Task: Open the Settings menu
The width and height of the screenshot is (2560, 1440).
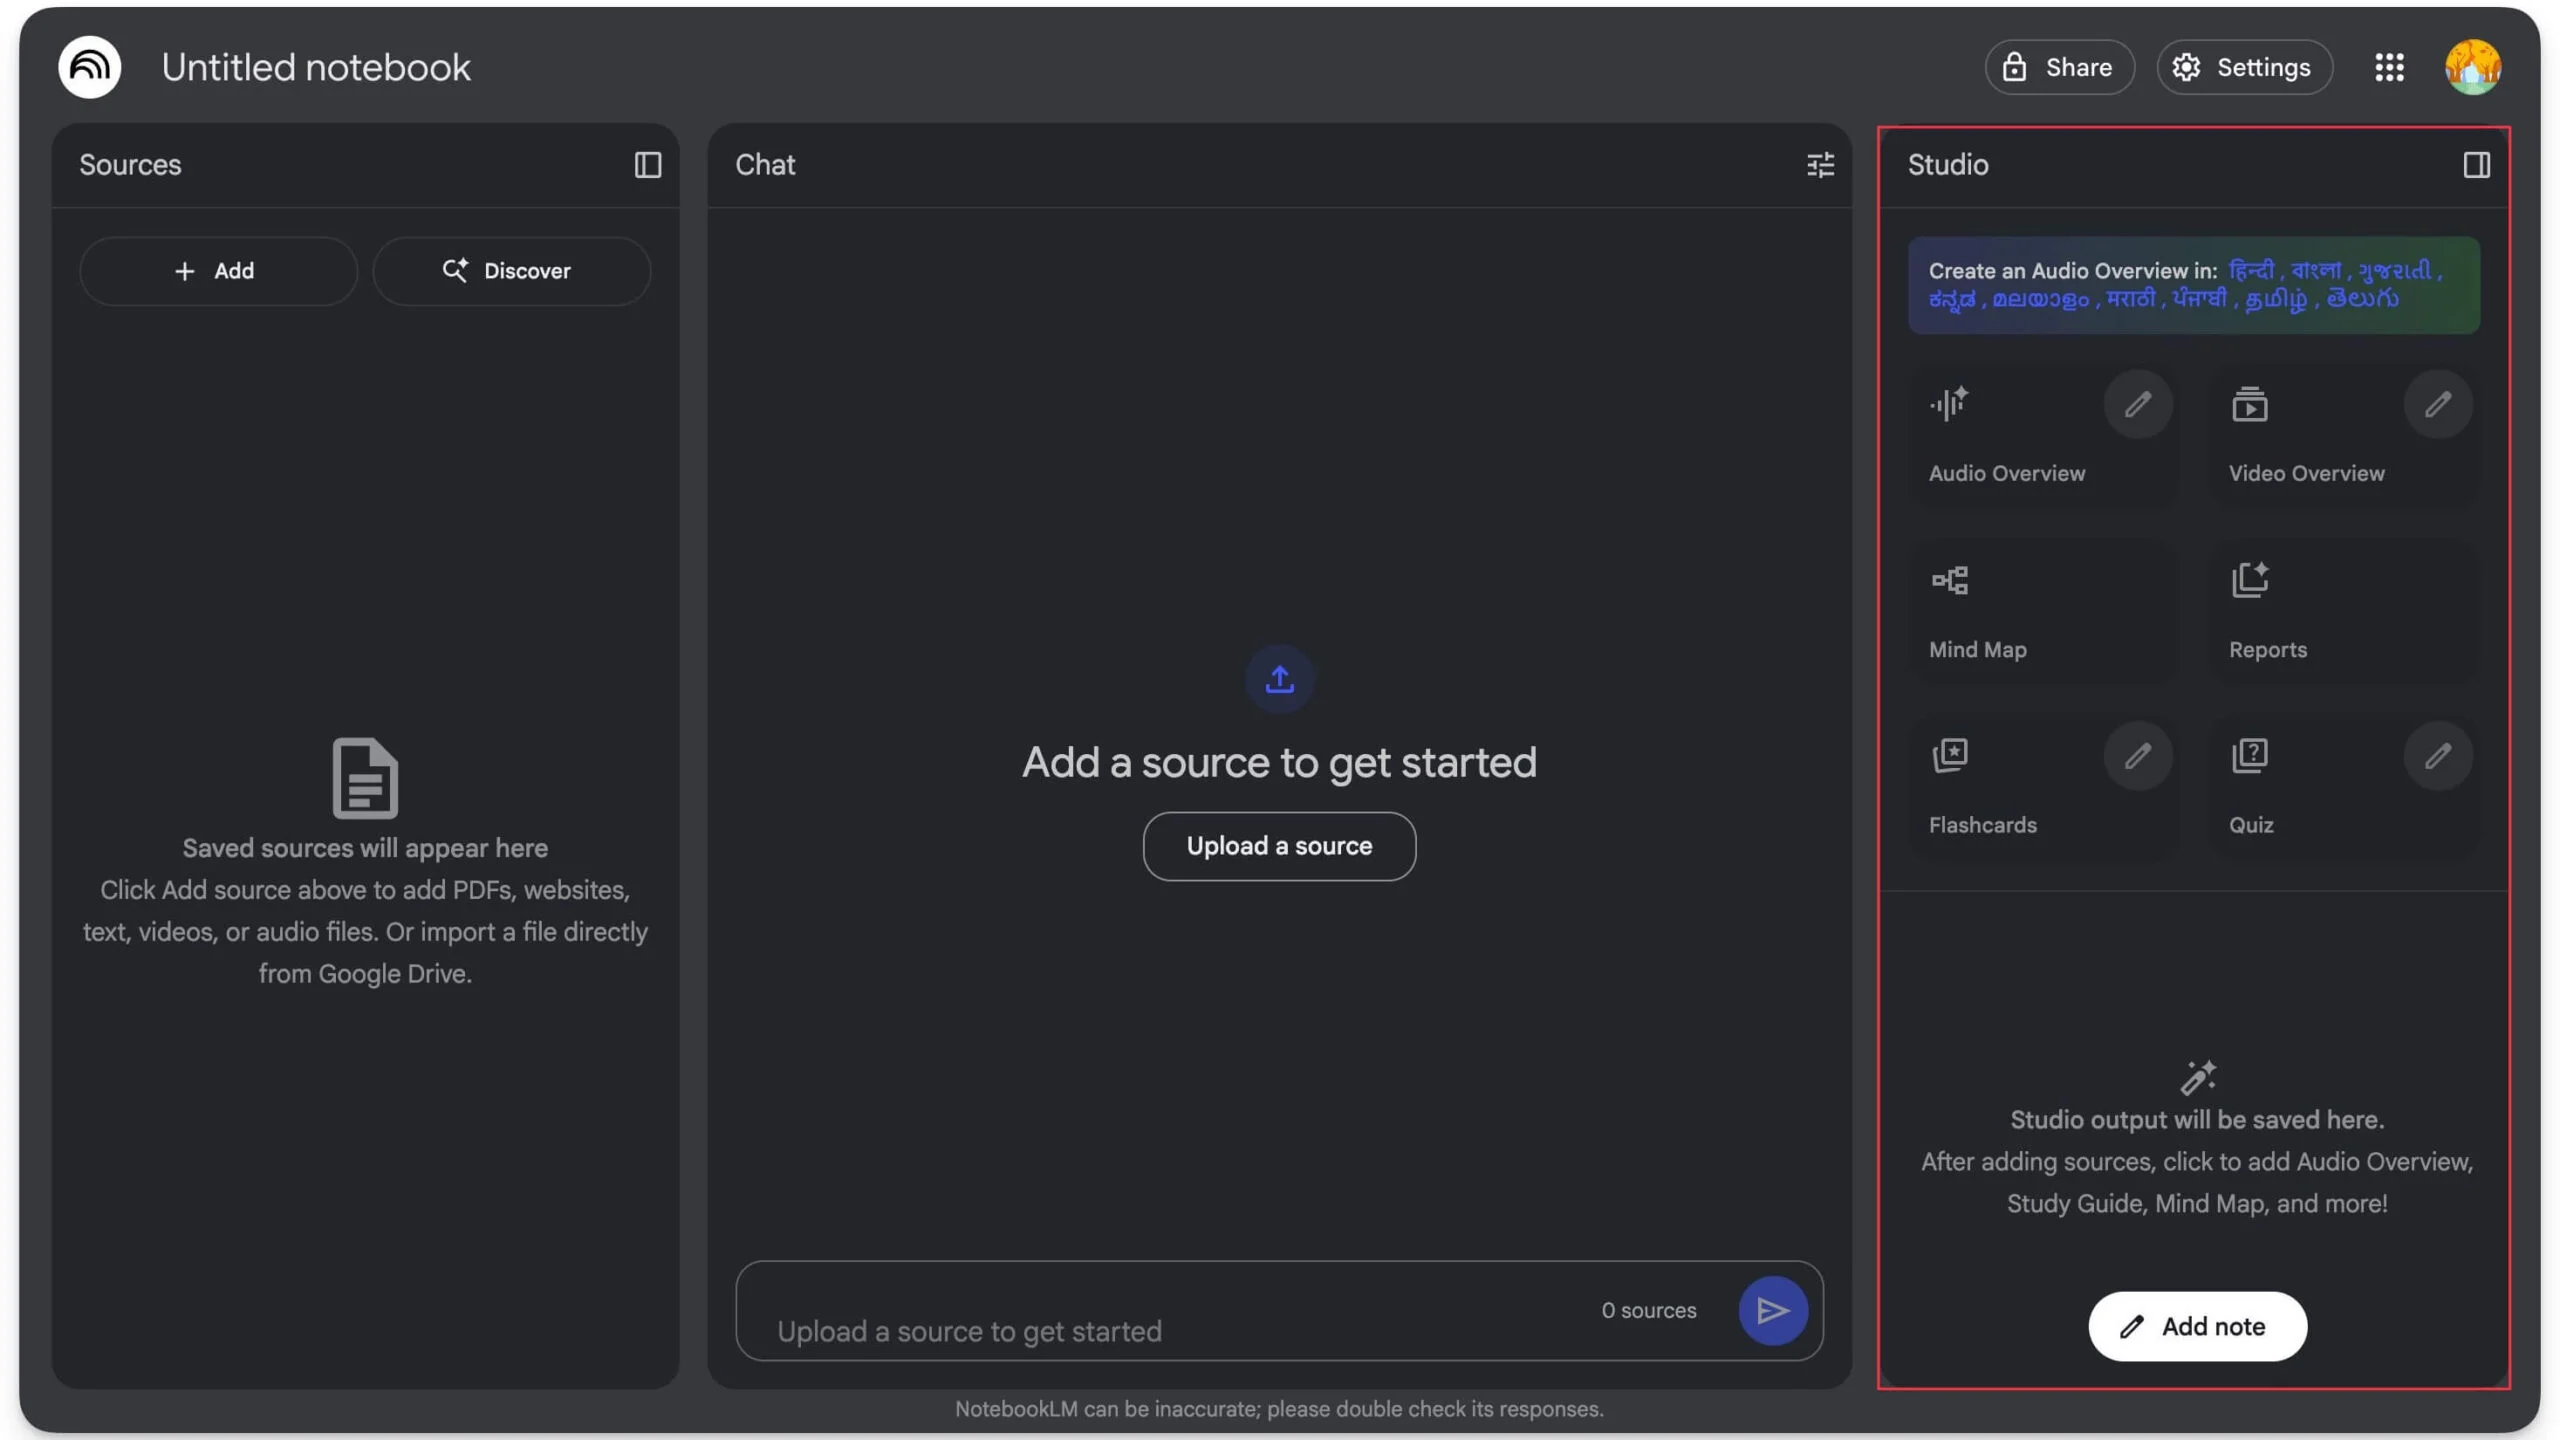Action: coord(2244,67)
